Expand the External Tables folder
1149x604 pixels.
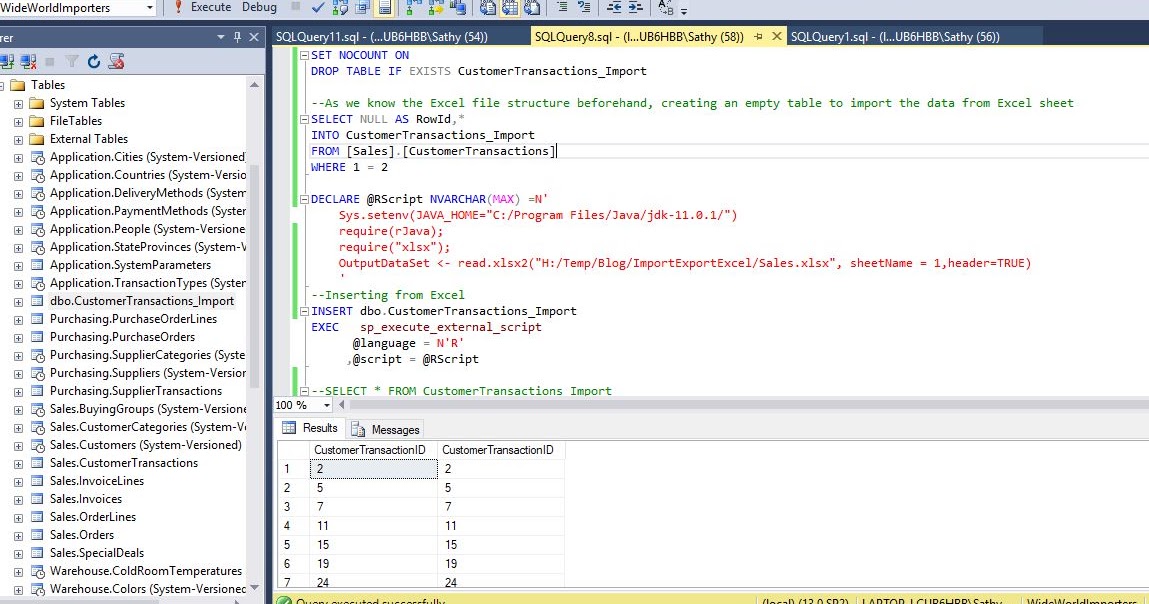[x=18, y=140]
